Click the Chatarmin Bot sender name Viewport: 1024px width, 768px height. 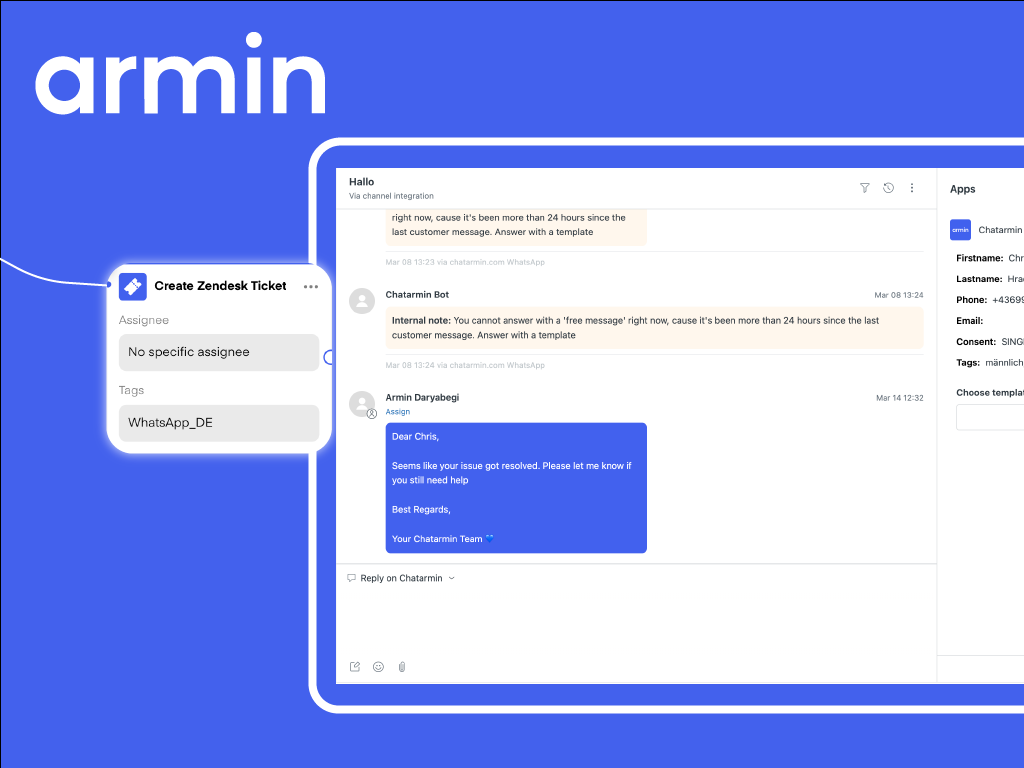pos(417,295)
